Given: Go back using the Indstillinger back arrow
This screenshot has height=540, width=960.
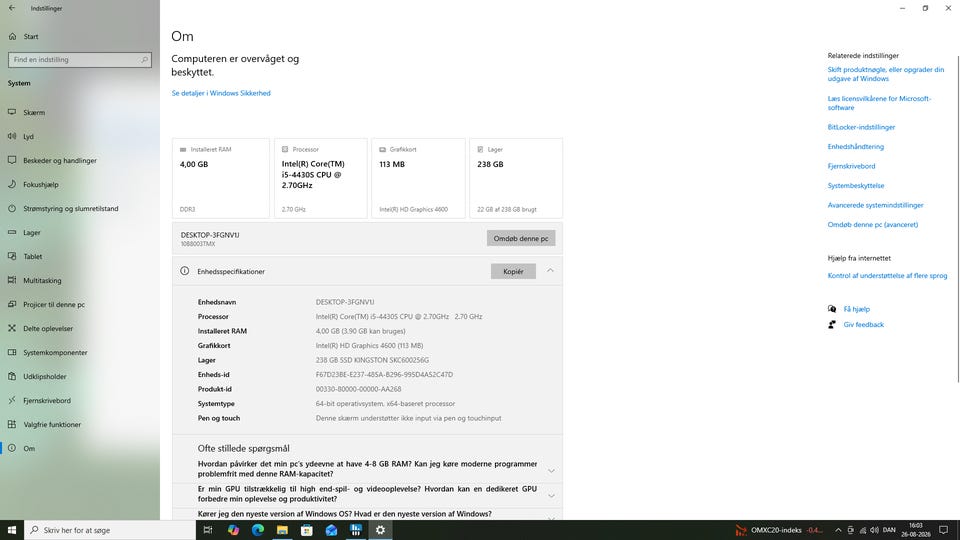Looking at the screenshot, I should pyautogui.click(x=12, y=8).
